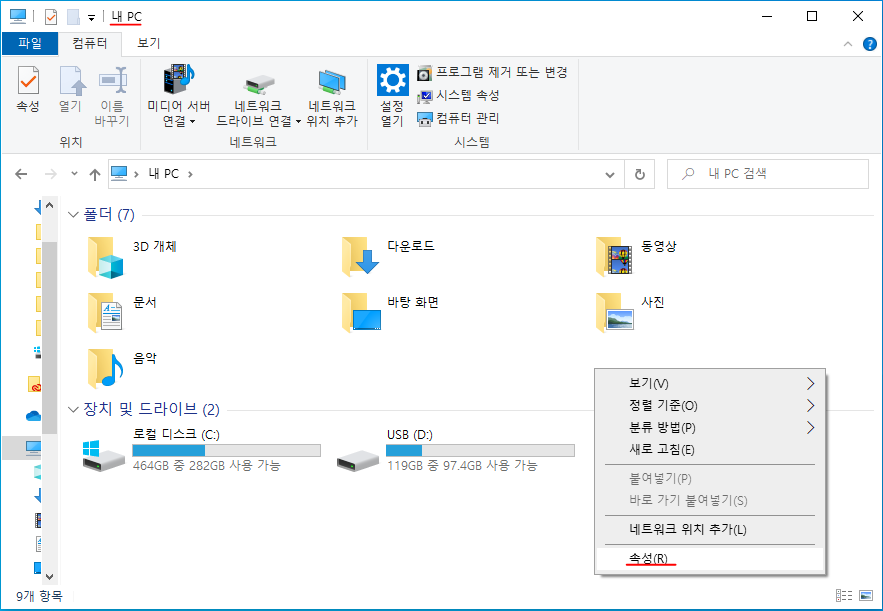Select the 다운로드 folder
883x611 pixels.
point(389,257)
